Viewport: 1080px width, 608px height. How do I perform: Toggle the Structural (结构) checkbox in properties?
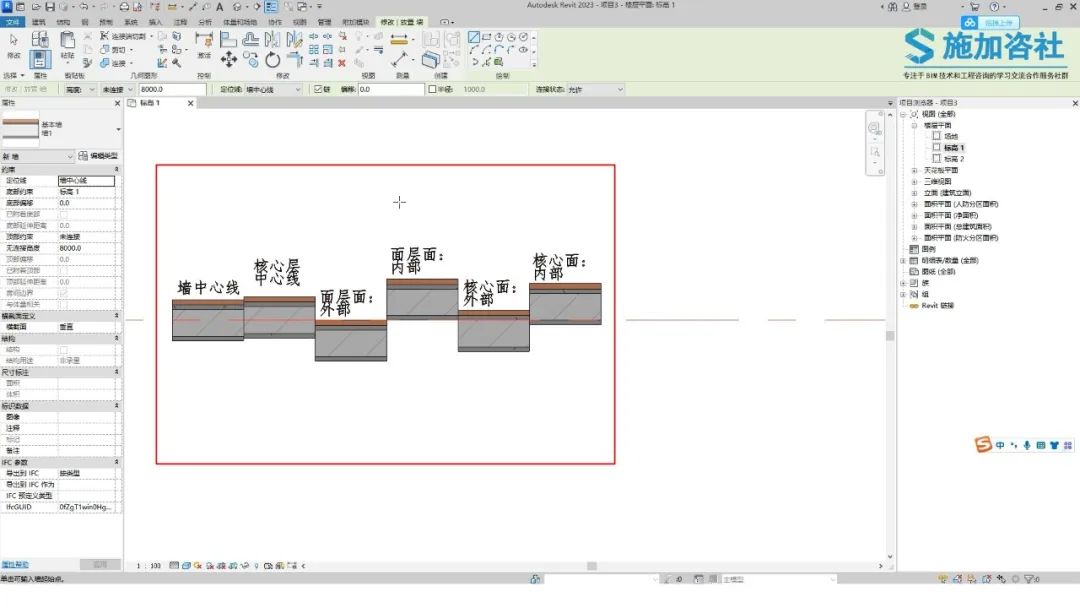click(x=63, y=350)
